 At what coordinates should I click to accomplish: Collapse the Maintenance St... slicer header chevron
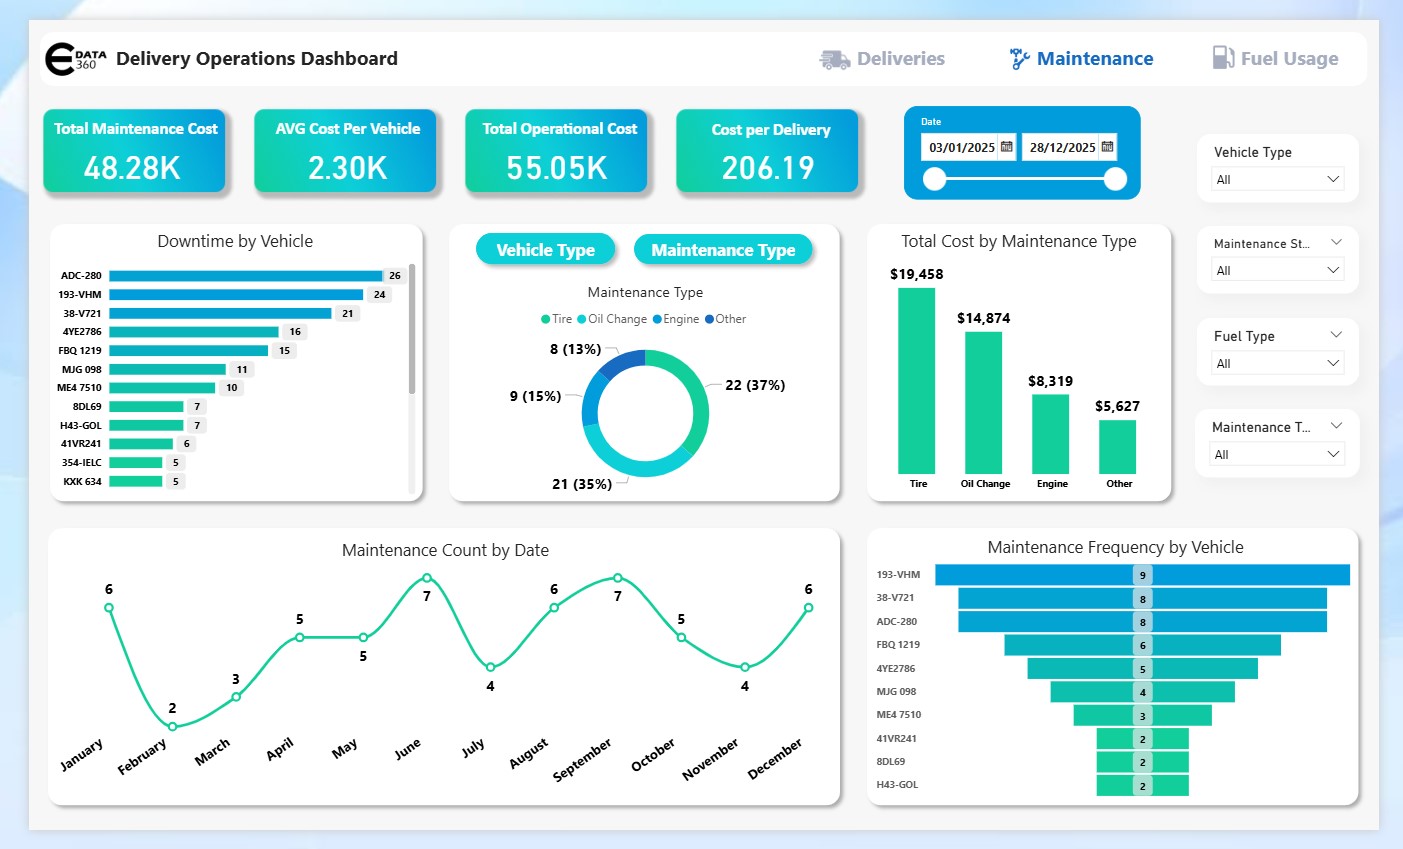pos(1336,243)
